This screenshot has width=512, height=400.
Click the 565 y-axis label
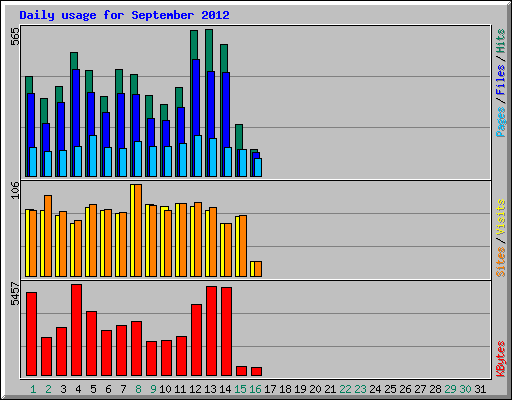[x=15, y=36]
